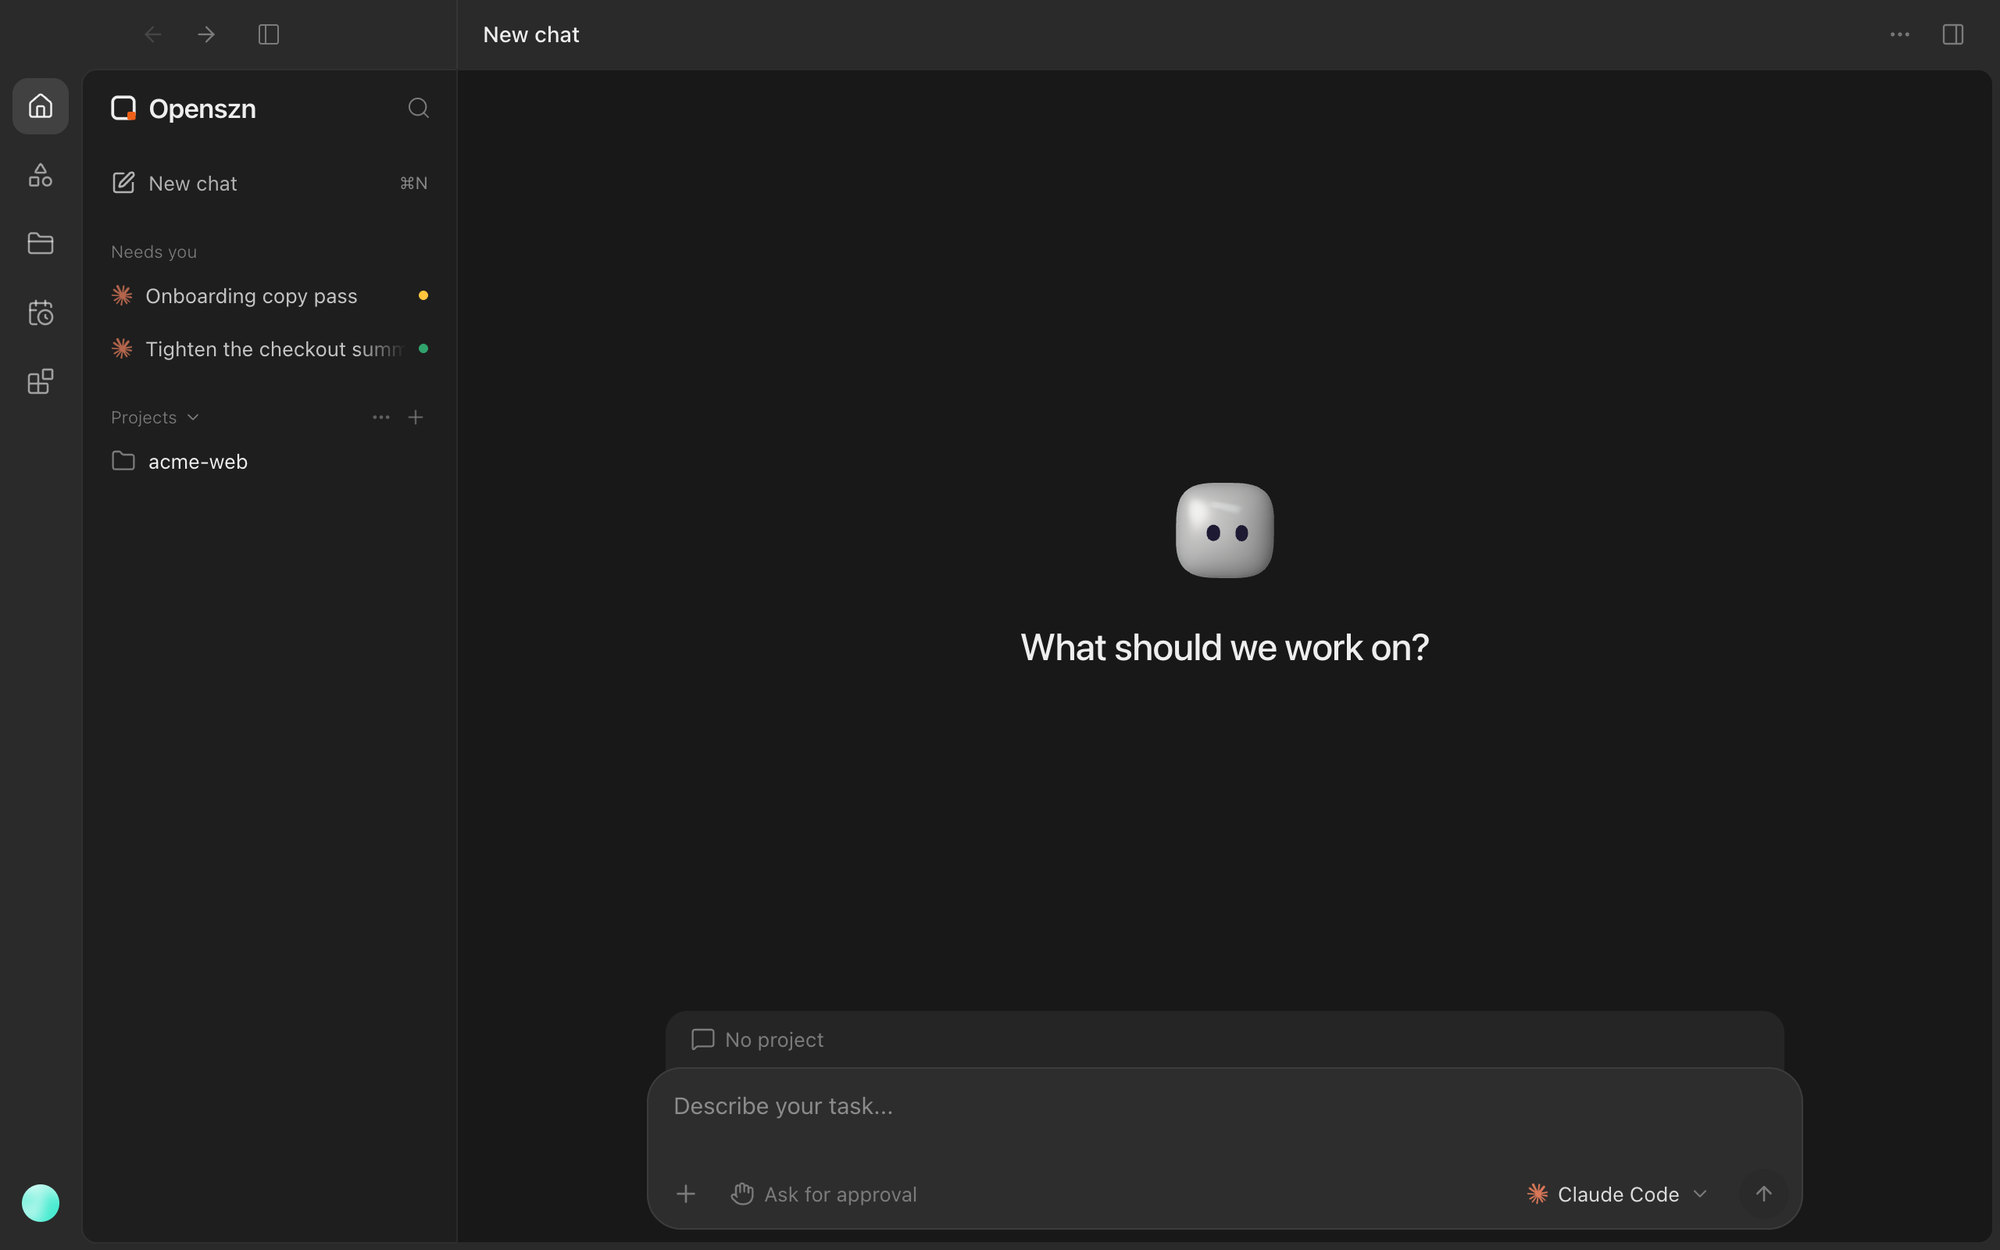Open the acme-web project
This screenshot has height=1250, width=2000.
(x=269, y=461)
